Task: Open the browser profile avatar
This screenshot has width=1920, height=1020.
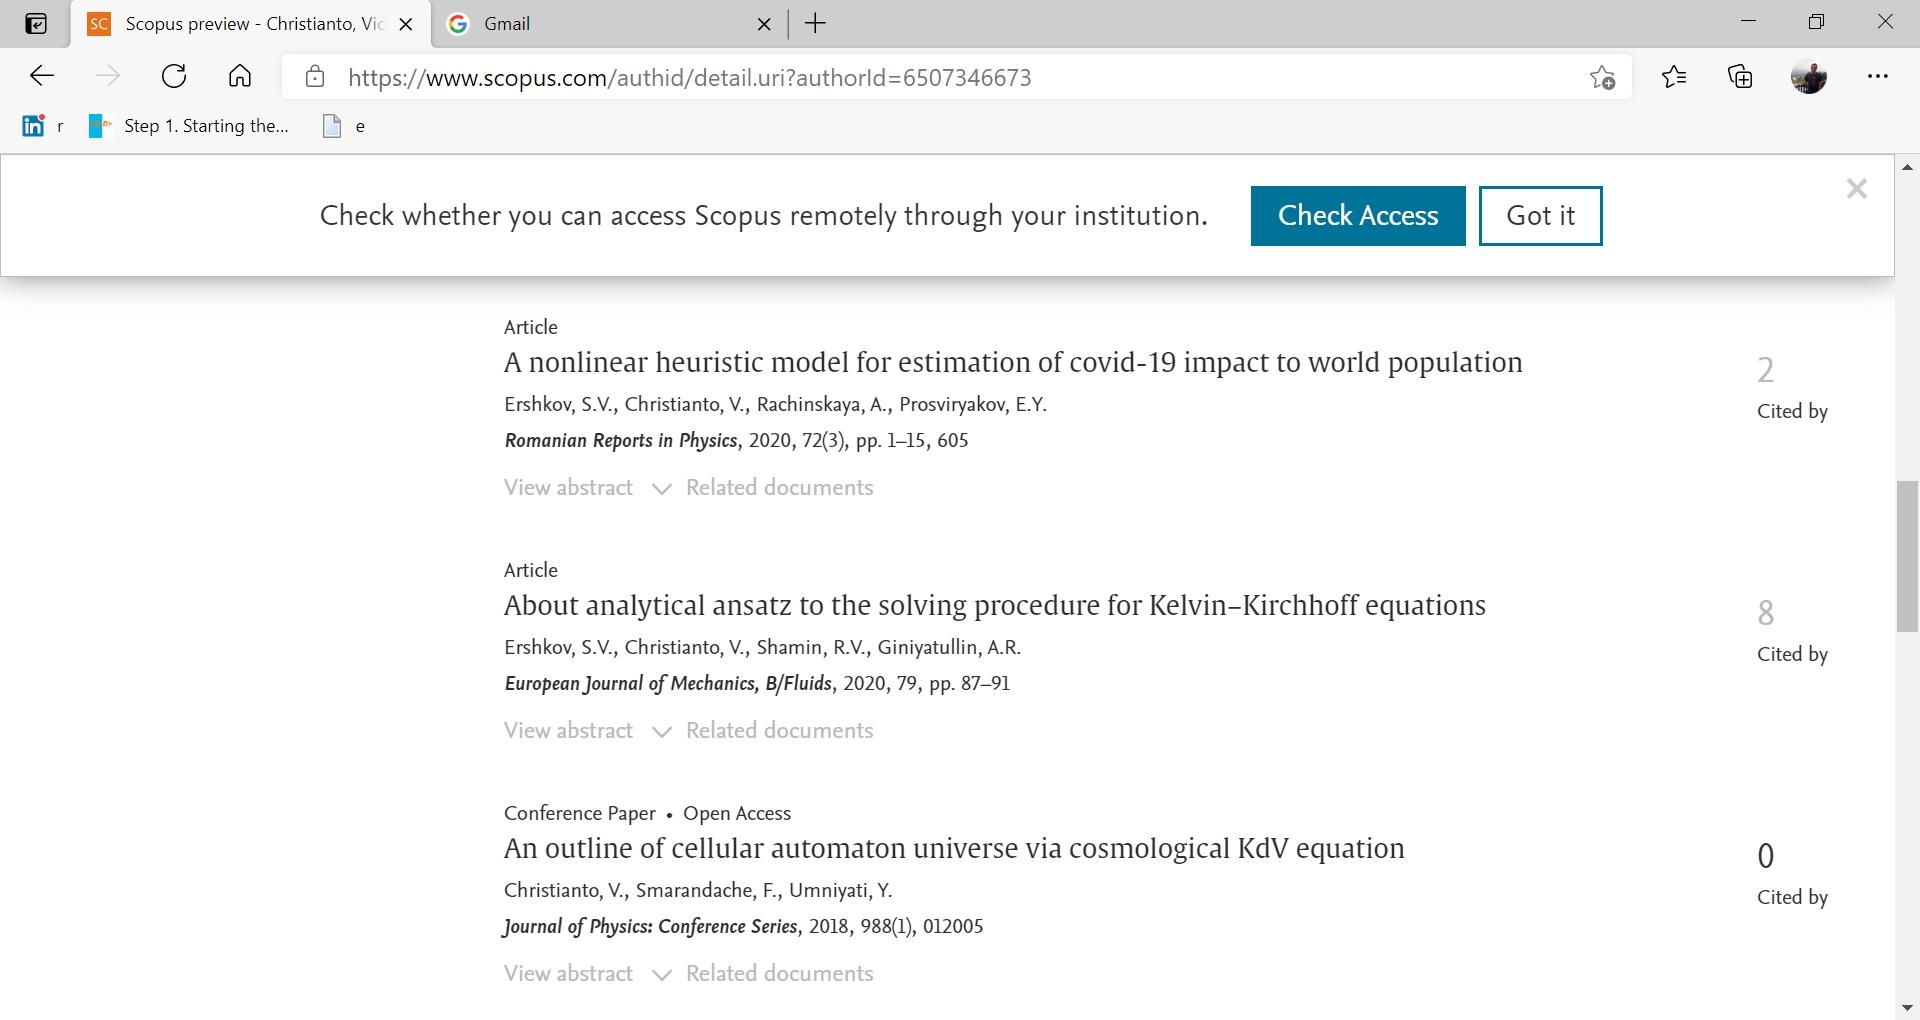Action: [x=1809, y=76]
